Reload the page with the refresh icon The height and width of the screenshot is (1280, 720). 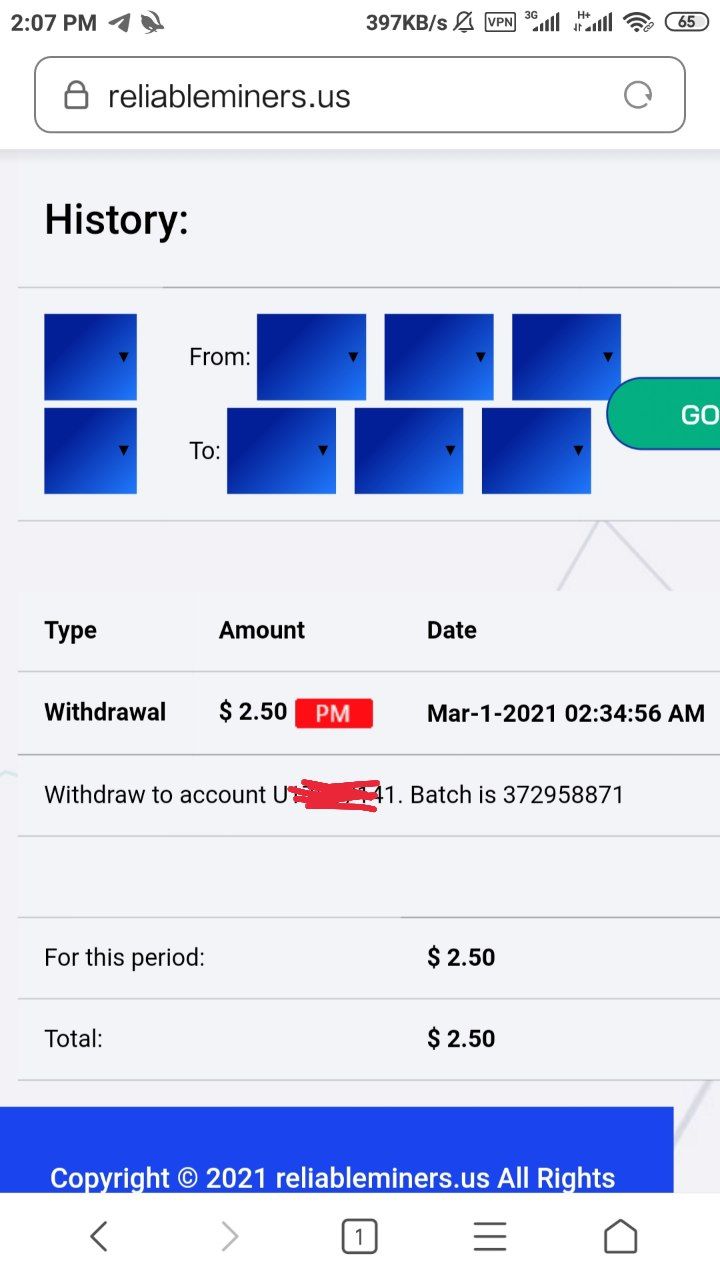tap(637, 95)
